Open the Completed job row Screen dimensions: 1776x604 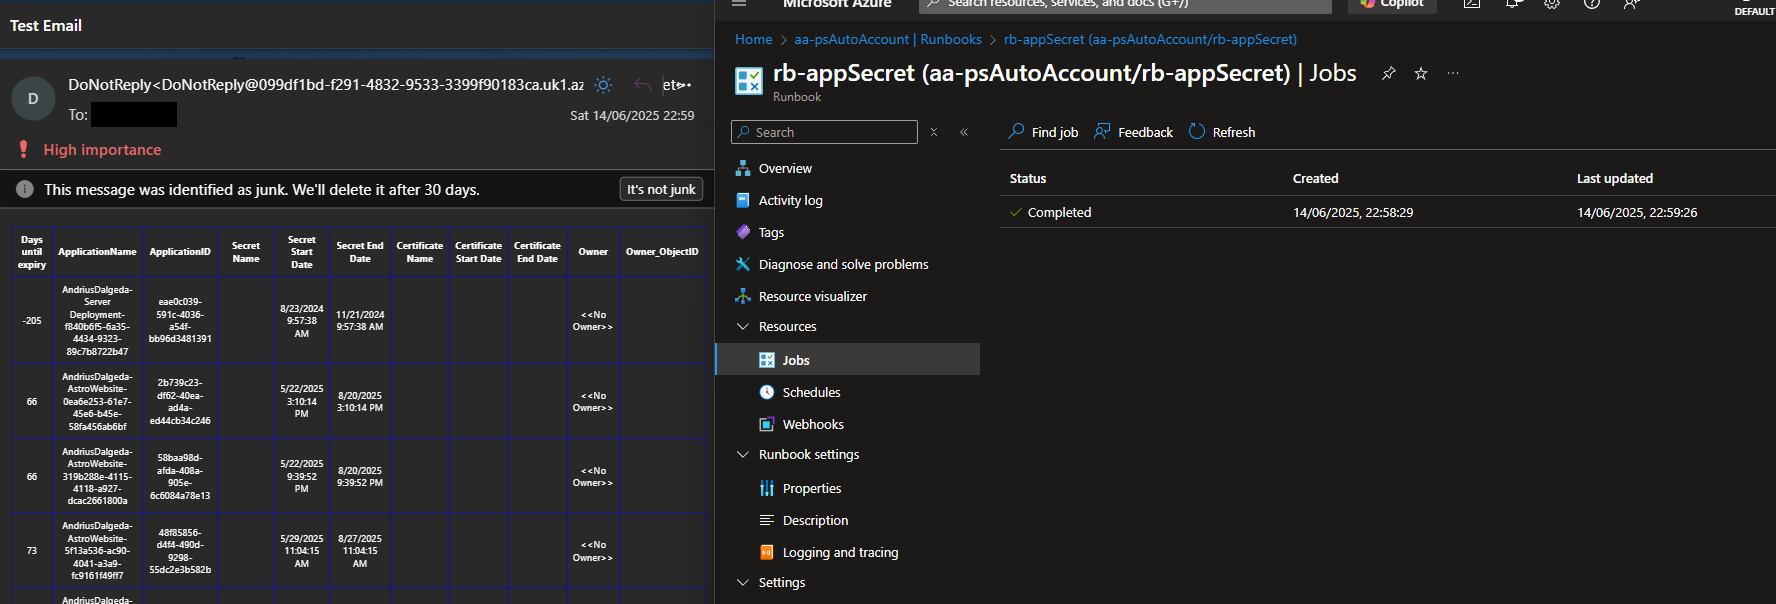pyautogui.click(x=1388, y=212)
